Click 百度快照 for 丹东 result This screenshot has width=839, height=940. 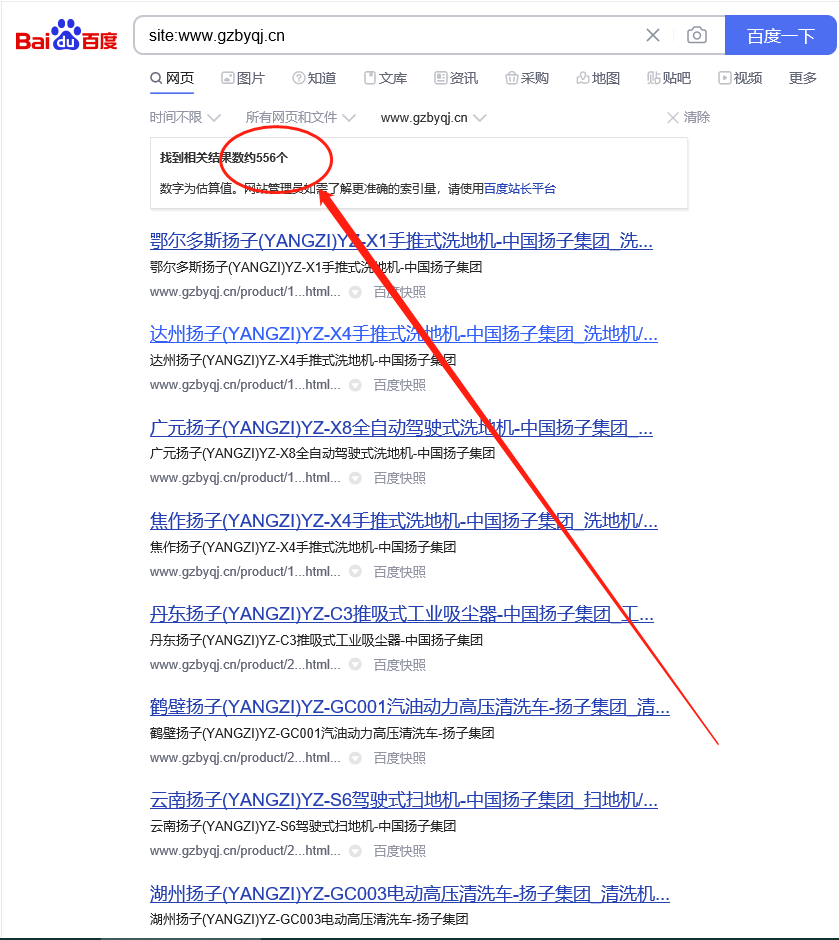pos(400,665)
